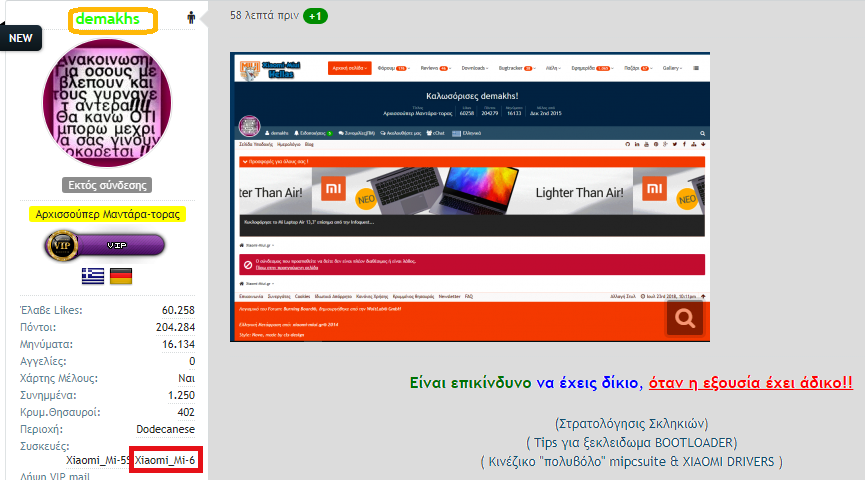Viewport: 865px width, 480px height.
Task: Click the Εκτός σύνδεσης status label
Action: pyautogui.click(x=107, y=185)
